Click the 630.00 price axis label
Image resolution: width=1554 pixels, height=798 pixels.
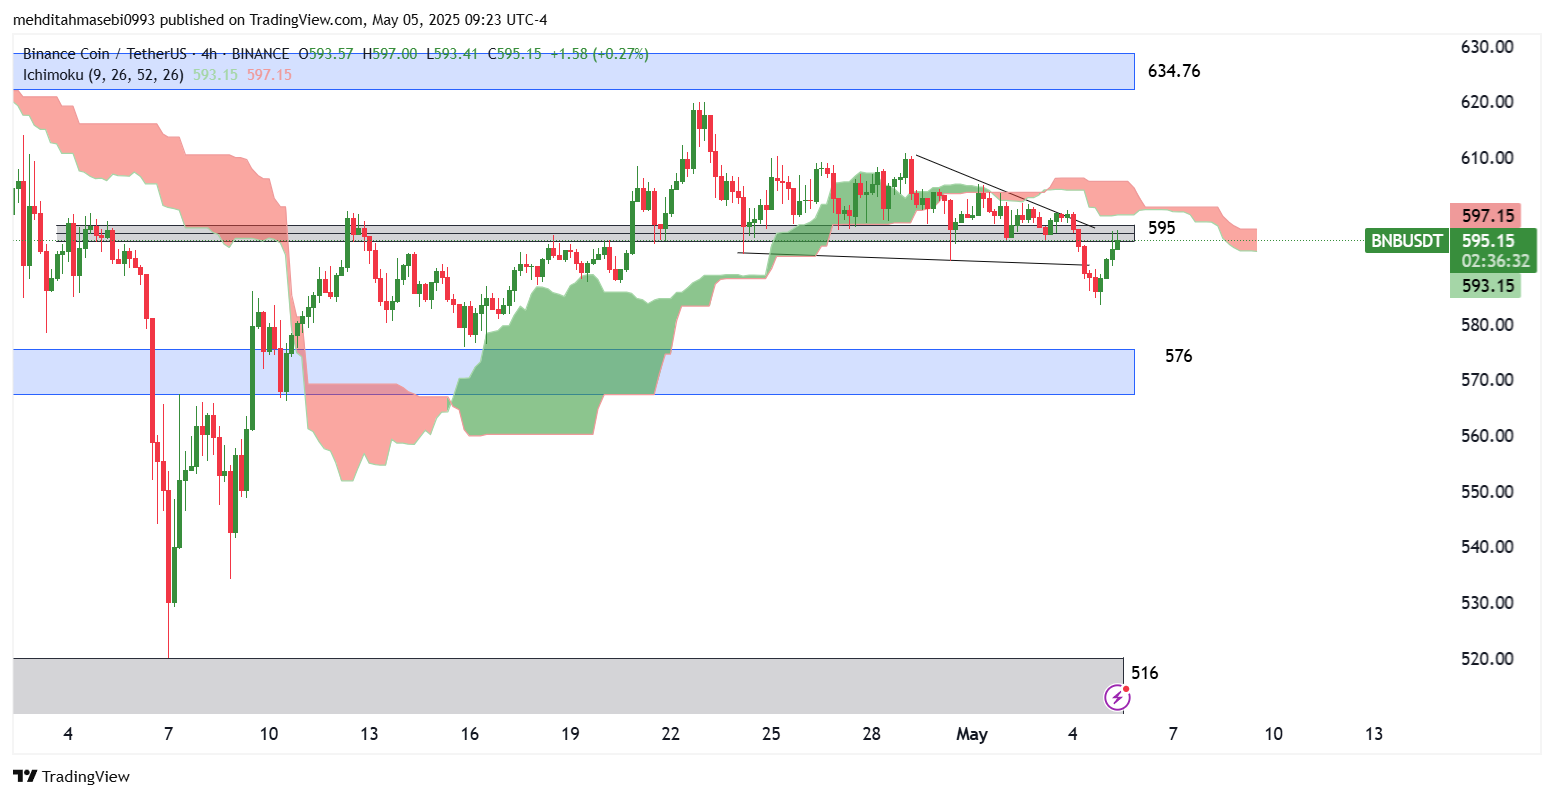tap(1485, 47)
